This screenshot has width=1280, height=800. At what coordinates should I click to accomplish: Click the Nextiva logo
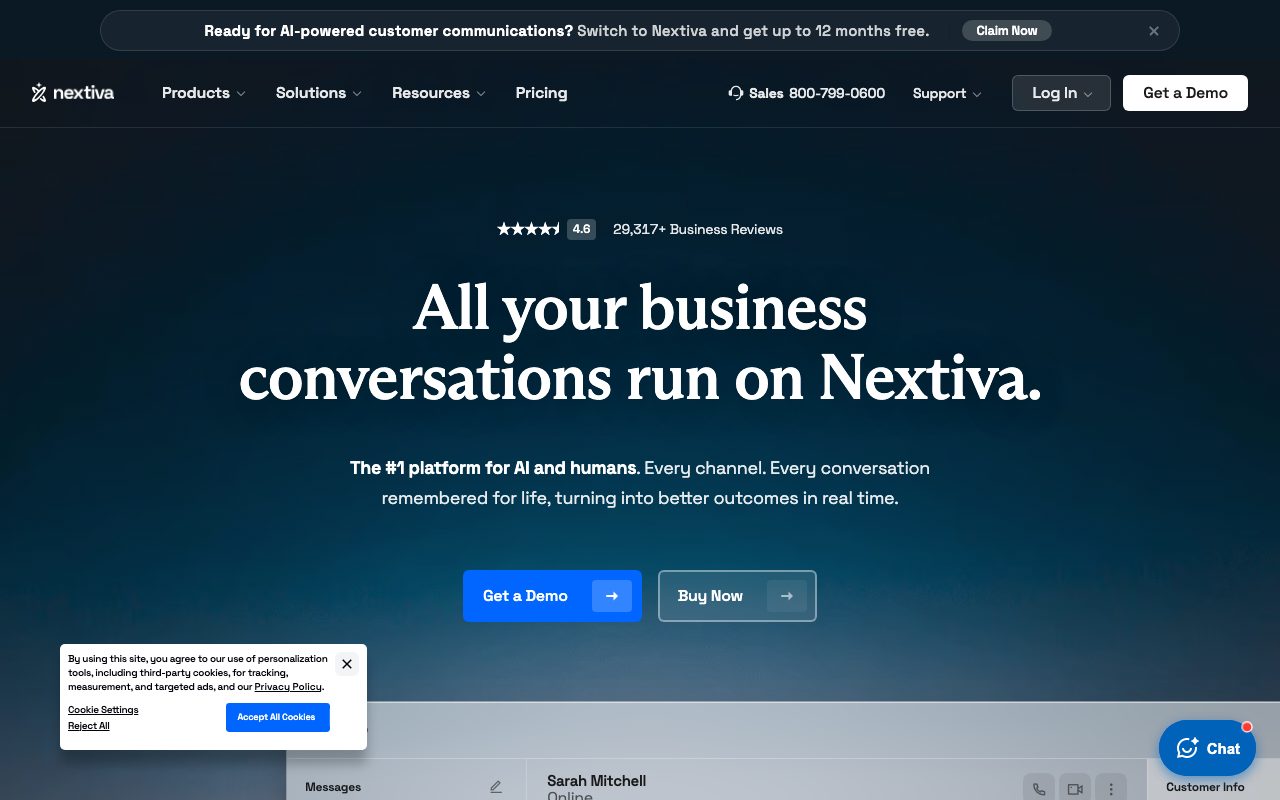click(73, 93)
